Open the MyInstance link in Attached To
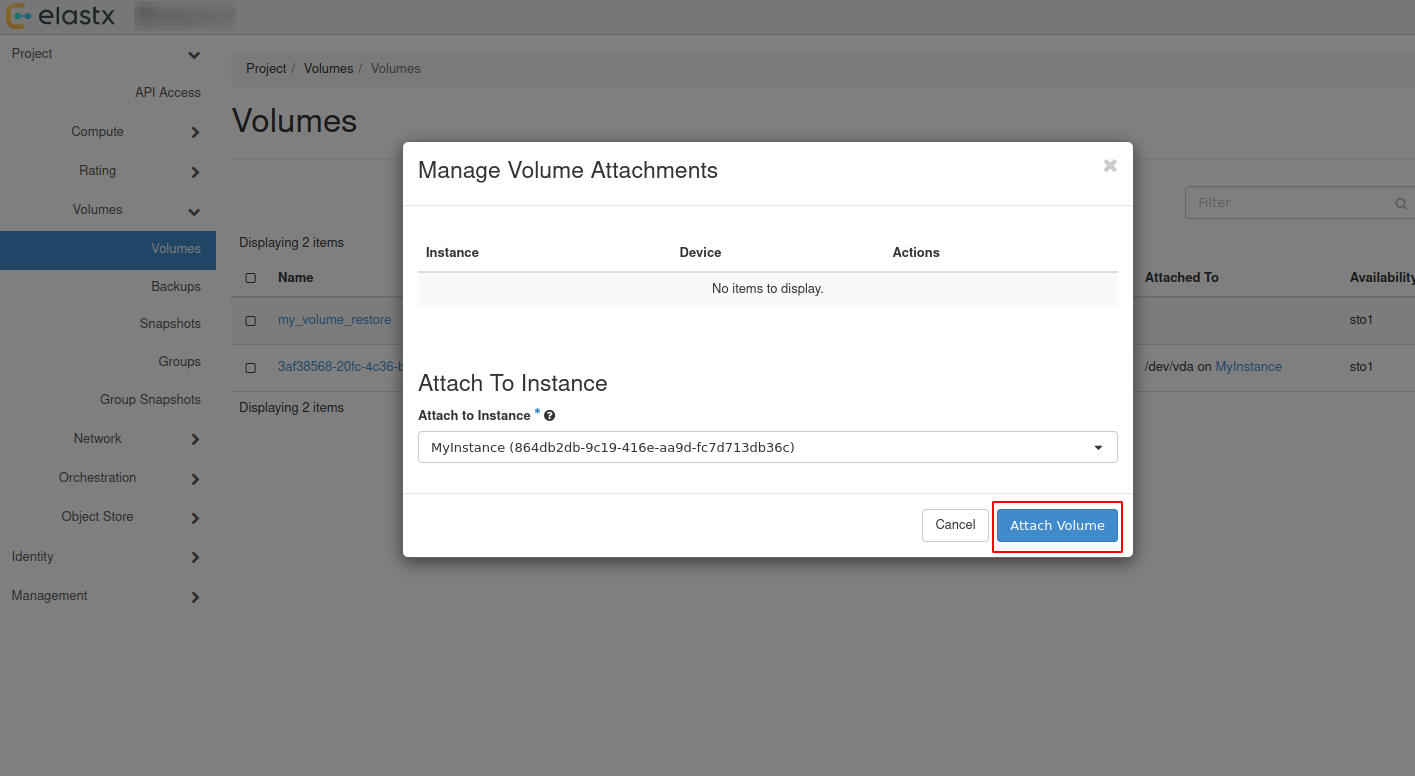The height and width of the screenshot is (776, 1415). (1248, 367)
